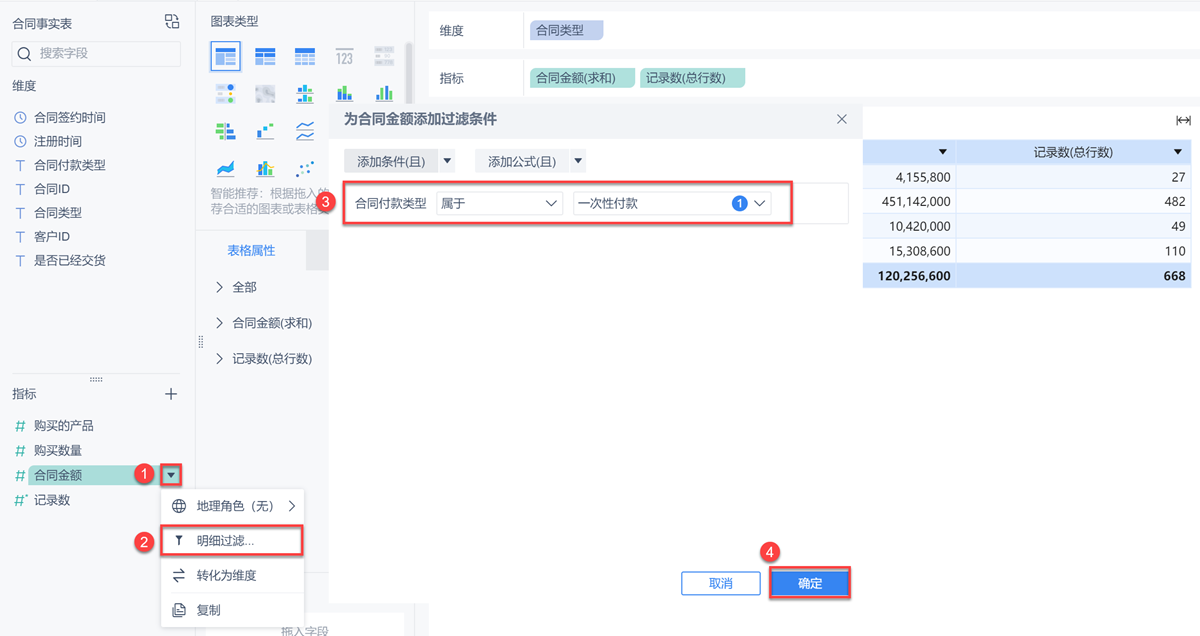Click the pane divider handle above 指标
Screen dimensions: 1200x636
96,379
